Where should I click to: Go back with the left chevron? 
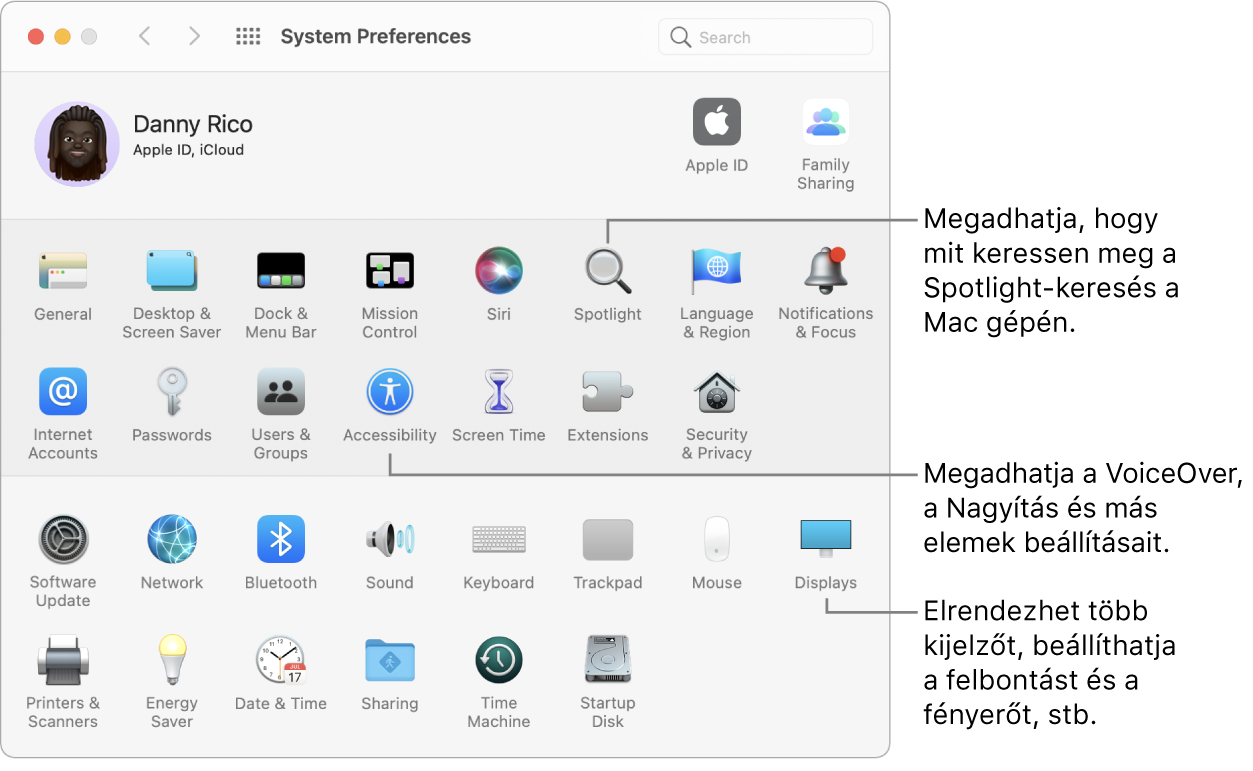[145, 37]
